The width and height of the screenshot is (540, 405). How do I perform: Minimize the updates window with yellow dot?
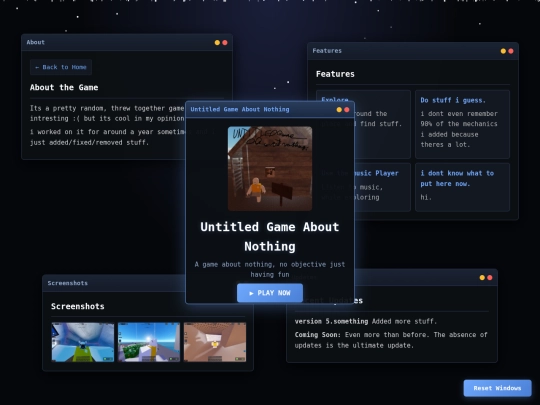pyautogui.click(x=482, y=278)
